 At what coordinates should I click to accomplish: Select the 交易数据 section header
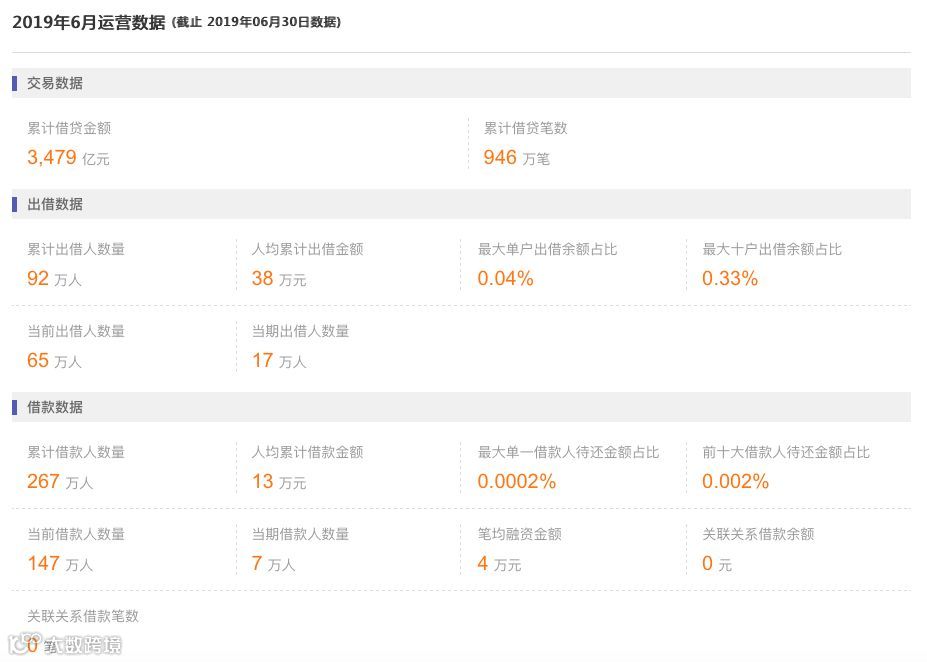pyautogui.click(x=55, y=83)
